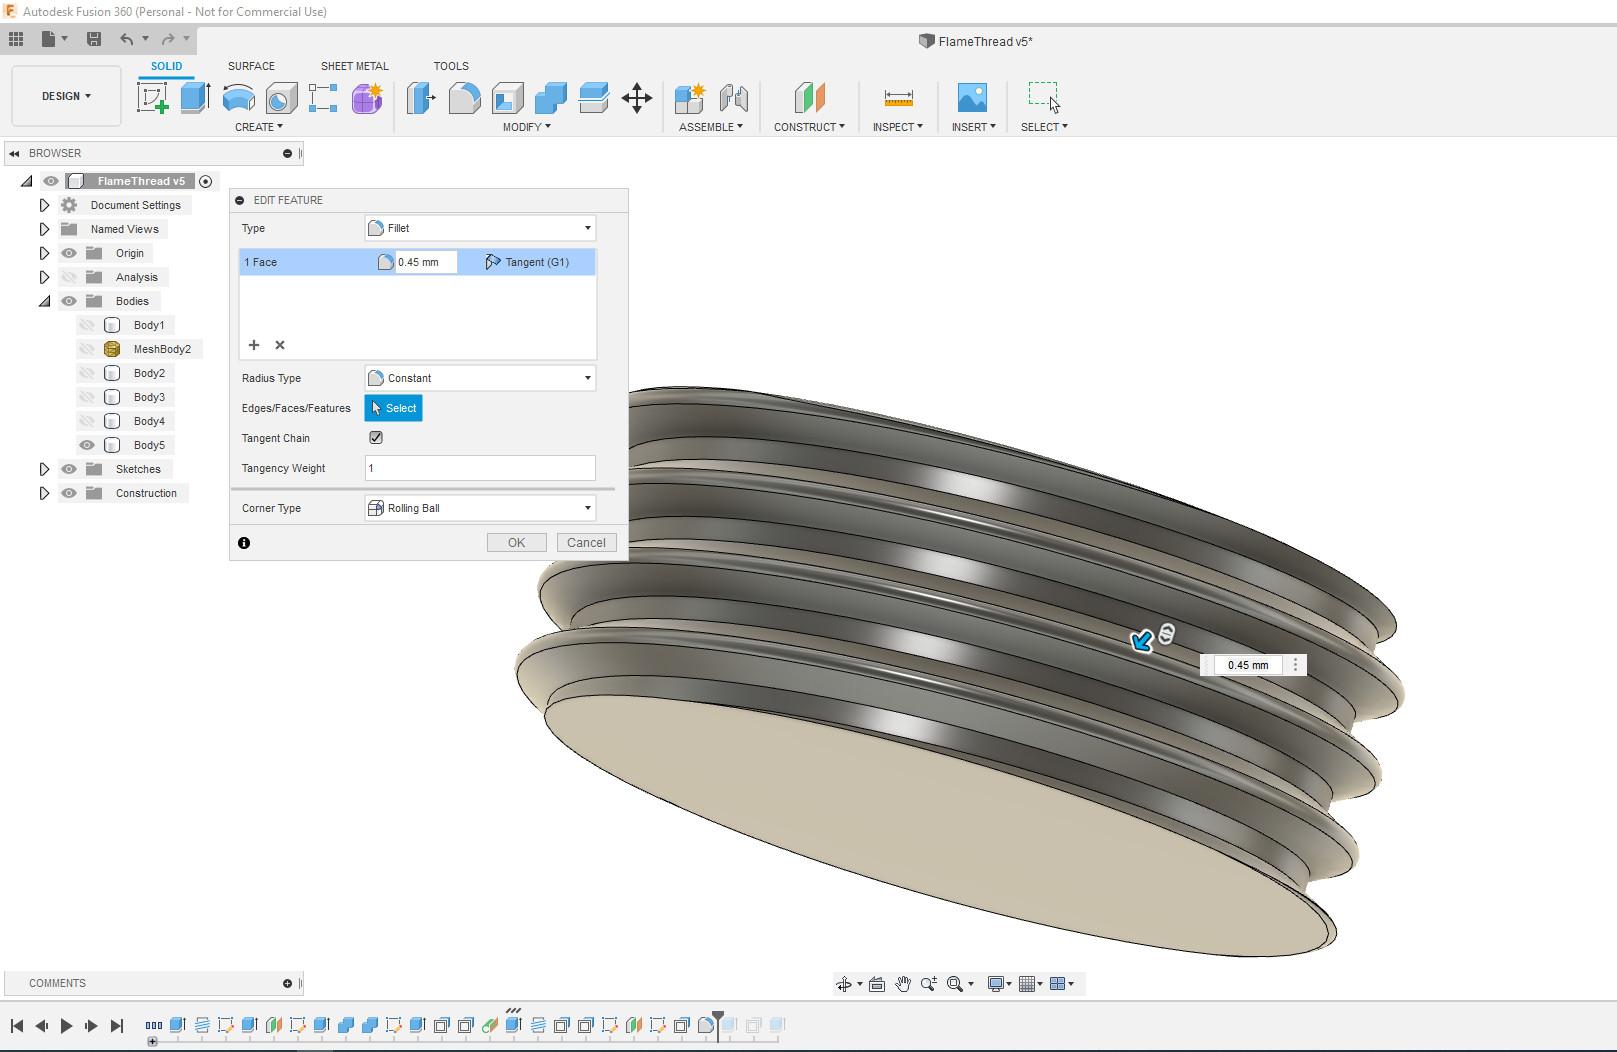The width and height of the screenshot is (1617, 1052).
Task: Open the Corner Type dropdown
Action: [480, 508]
